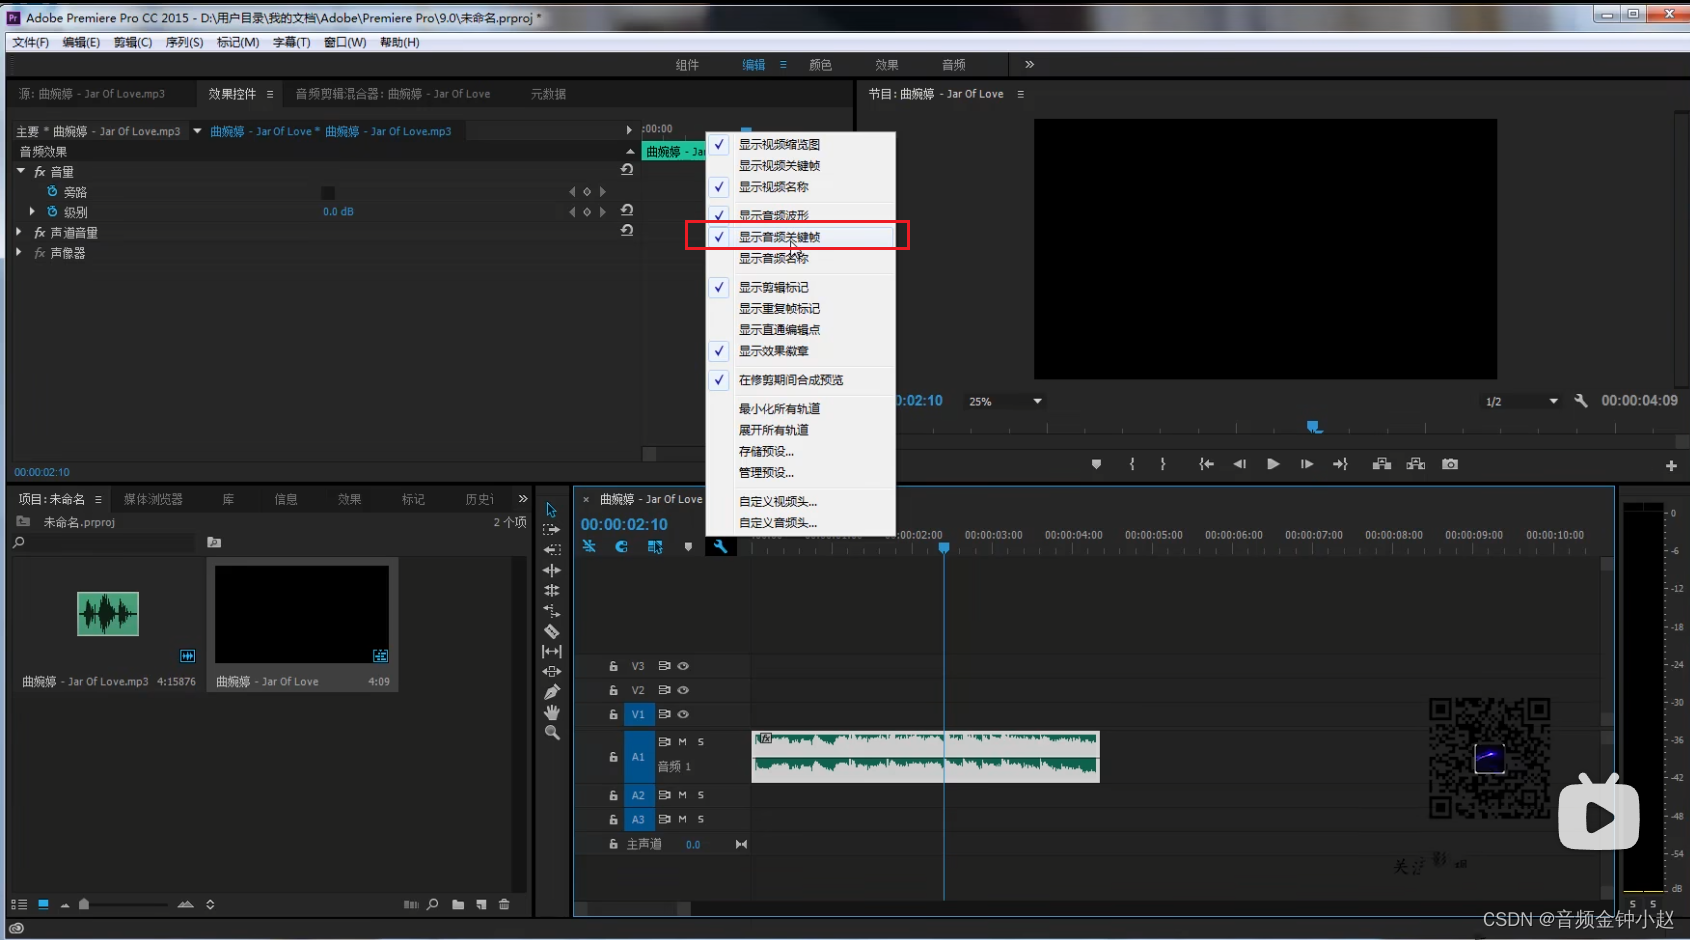The image size is (1690, 940).
Task: Click 自定义音频头... menu item
Action: 800,522
